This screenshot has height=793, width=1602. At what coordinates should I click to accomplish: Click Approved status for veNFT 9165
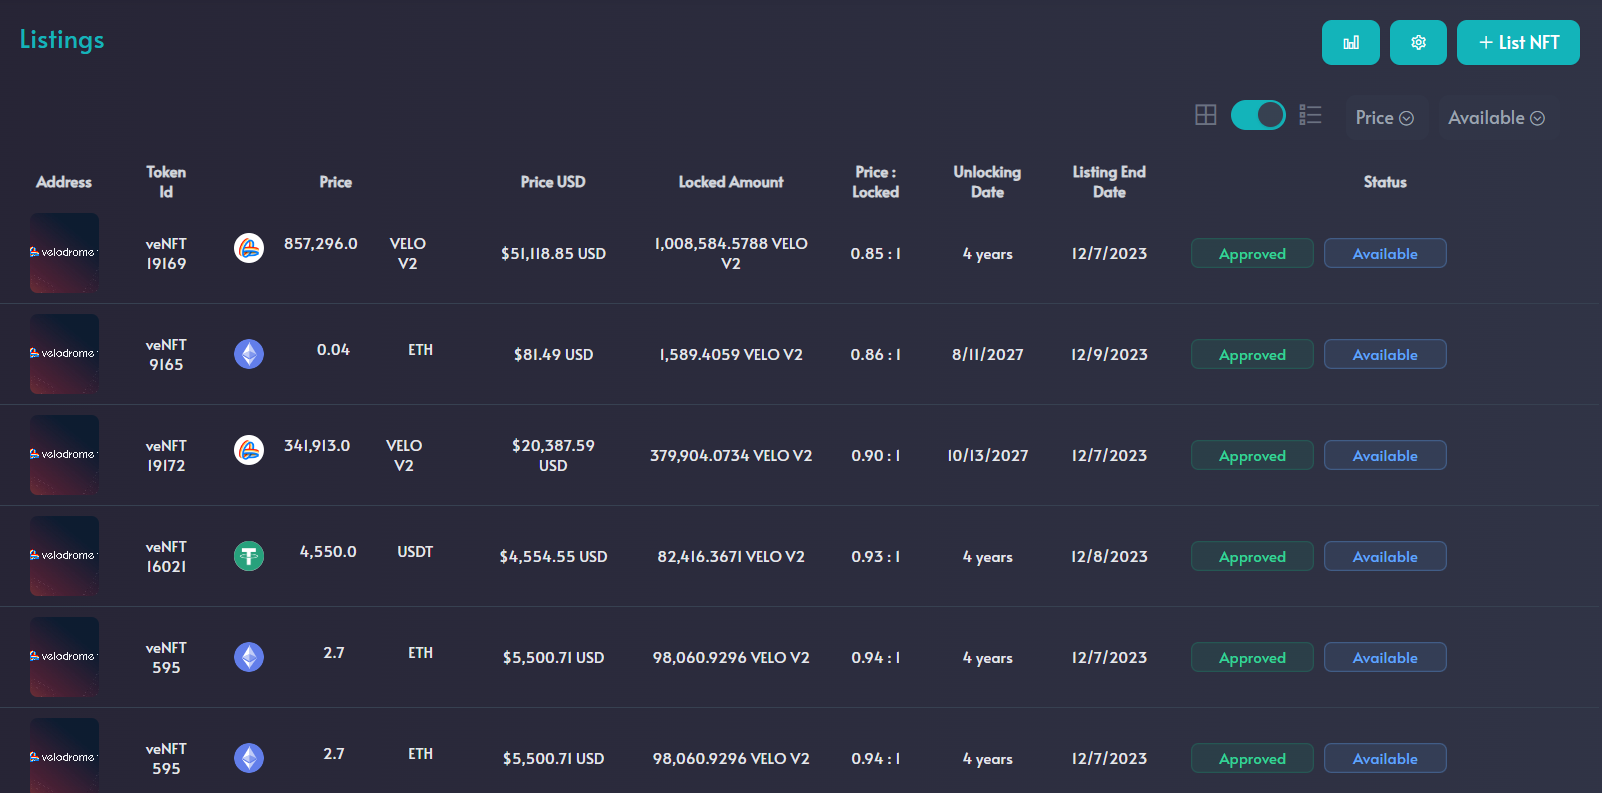[1252, 355]
